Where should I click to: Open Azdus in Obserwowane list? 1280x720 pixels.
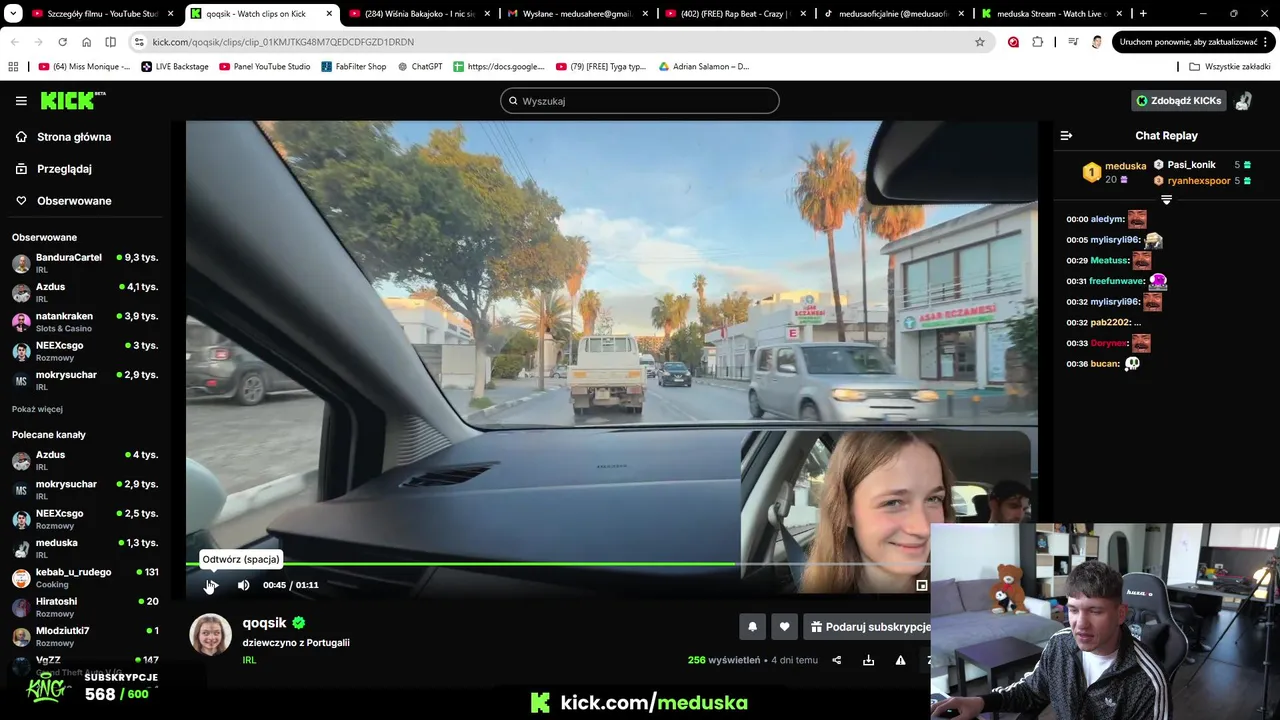[85, 292]
